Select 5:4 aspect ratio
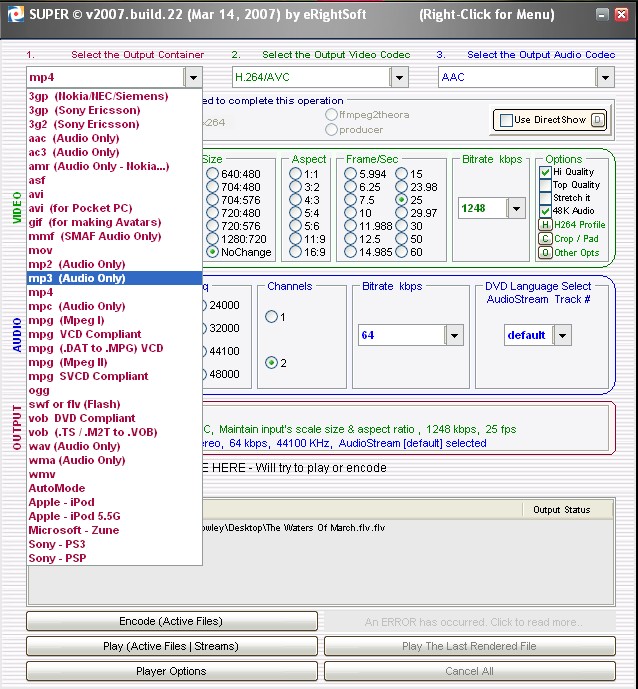The width and height of the screenshot is (638, 689). pos(295,213)
